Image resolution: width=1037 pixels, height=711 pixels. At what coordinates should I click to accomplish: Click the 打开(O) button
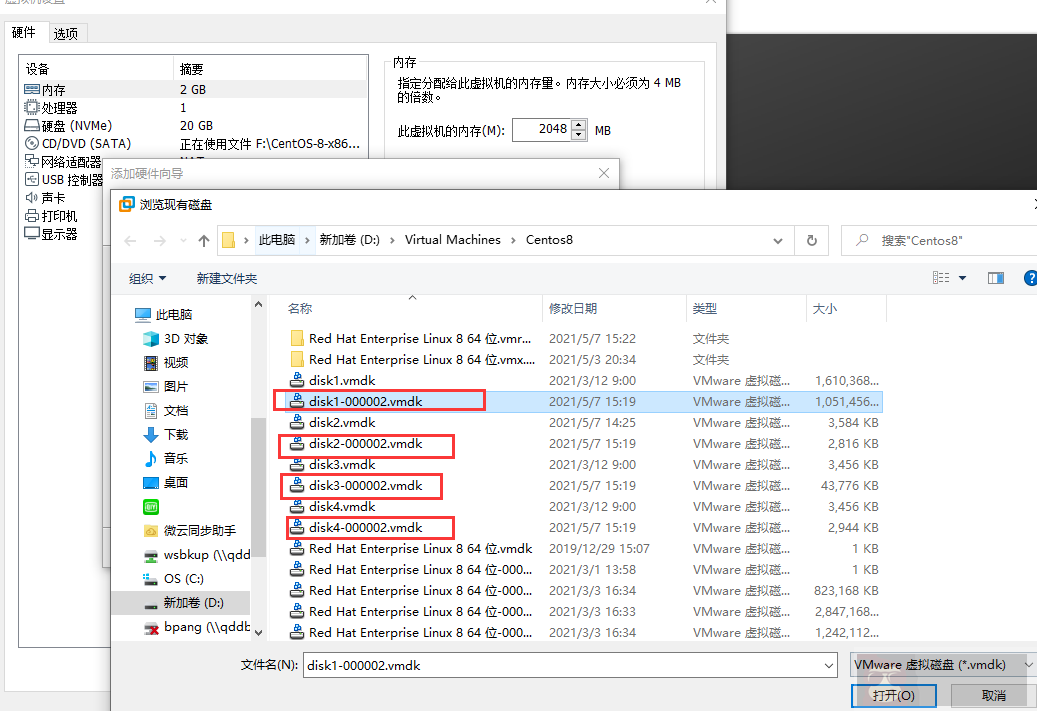[x=893, y=695]
